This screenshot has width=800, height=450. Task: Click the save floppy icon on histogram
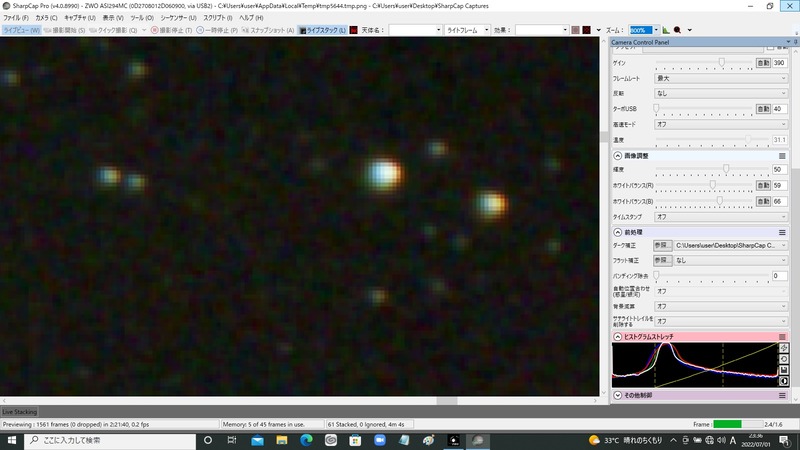(784, 370)
